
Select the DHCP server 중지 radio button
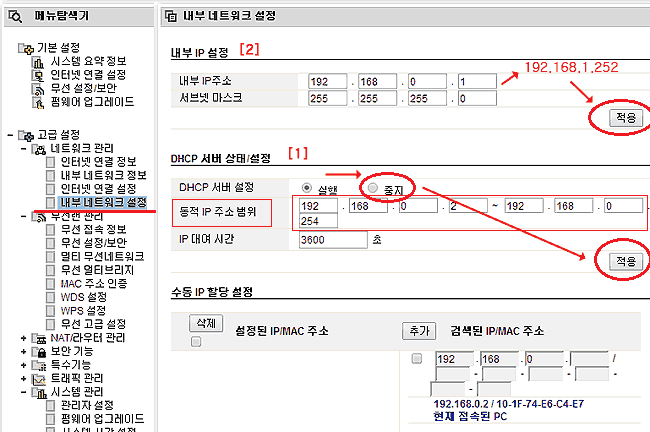[373, 188]
